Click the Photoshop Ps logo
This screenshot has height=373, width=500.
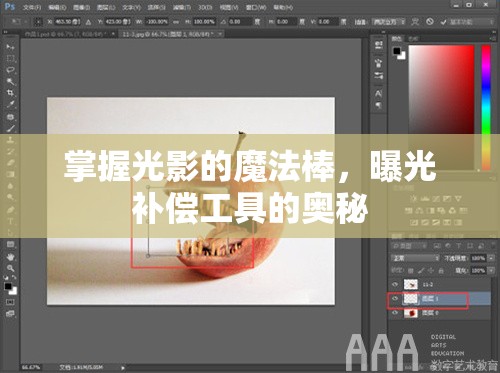coord(10,7)
